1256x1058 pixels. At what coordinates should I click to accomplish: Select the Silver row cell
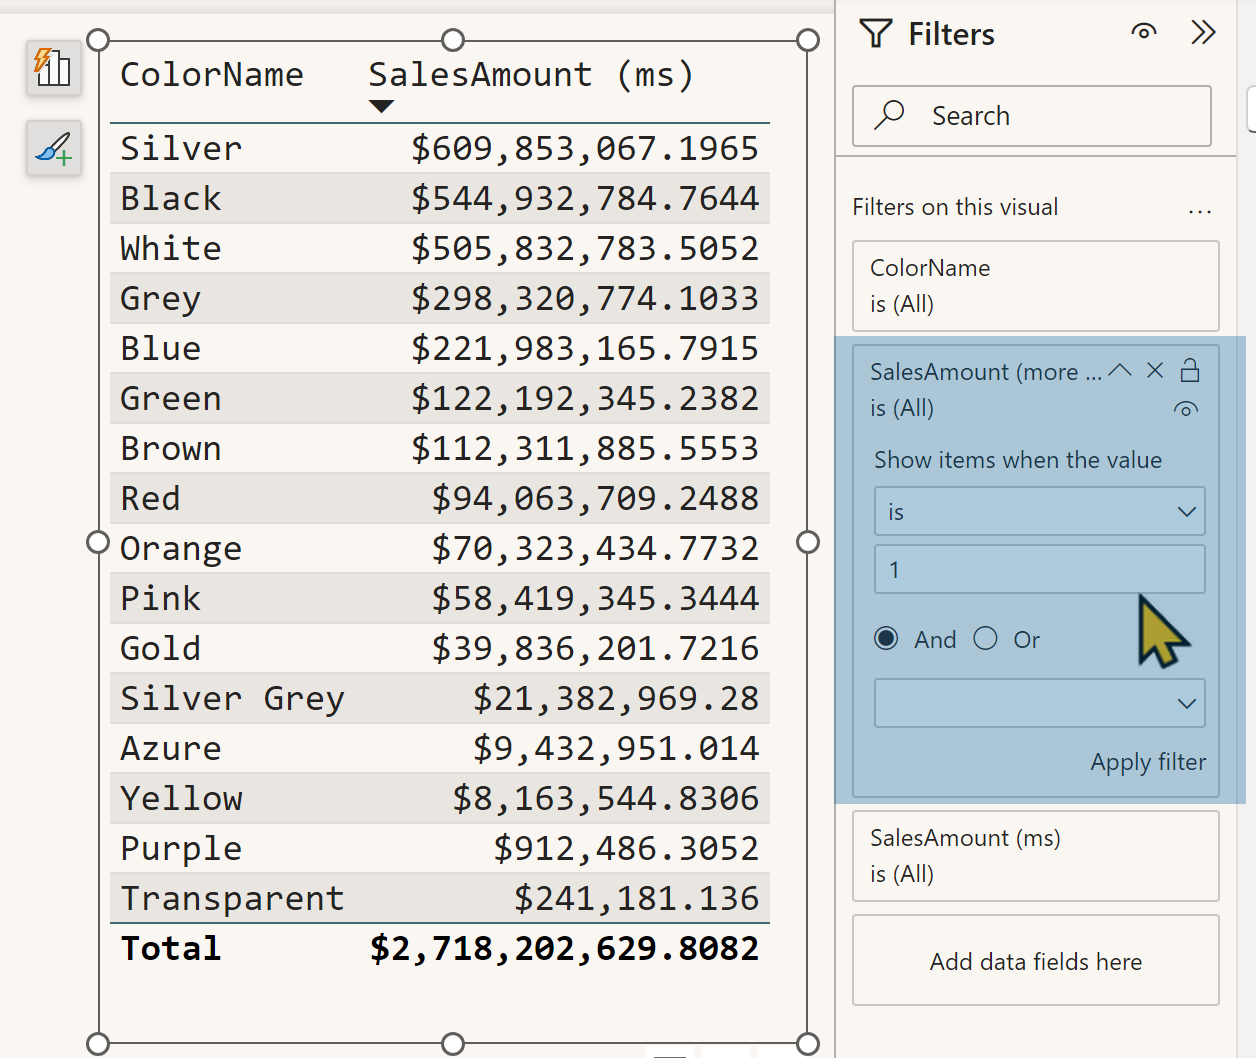coord(181,148)
